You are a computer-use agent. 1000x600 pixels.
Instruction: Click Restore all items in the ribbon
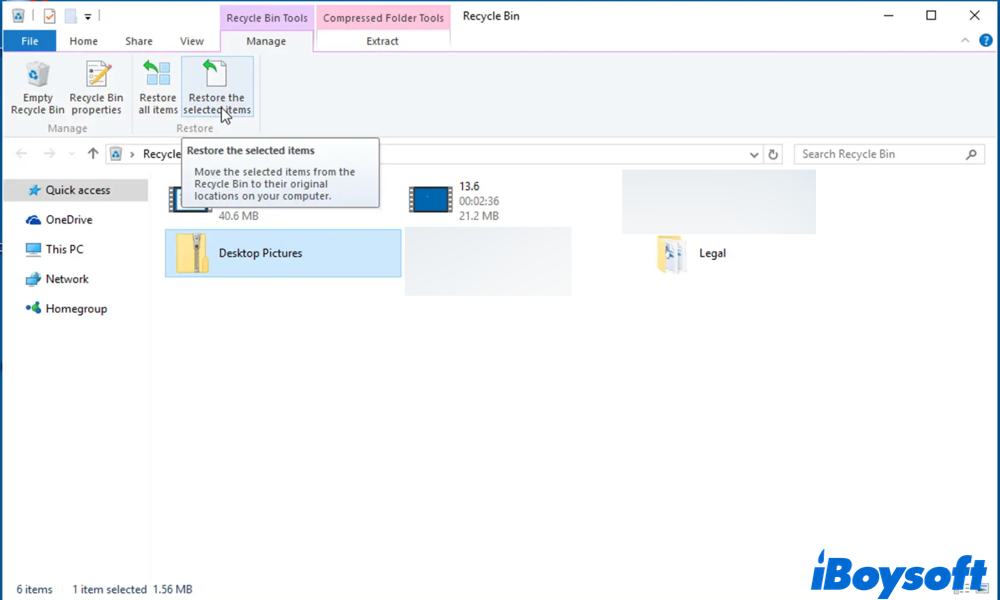[157, 77]
